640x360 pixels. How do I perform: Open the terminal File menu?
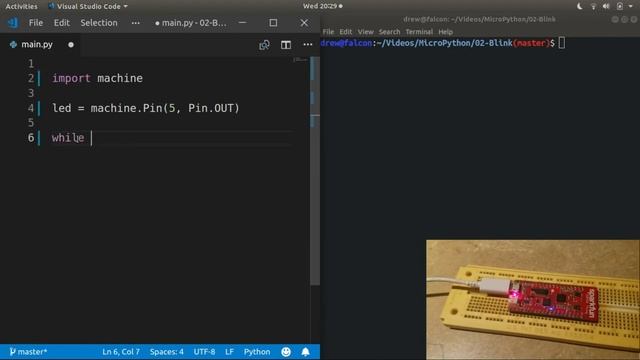[328, 32]
